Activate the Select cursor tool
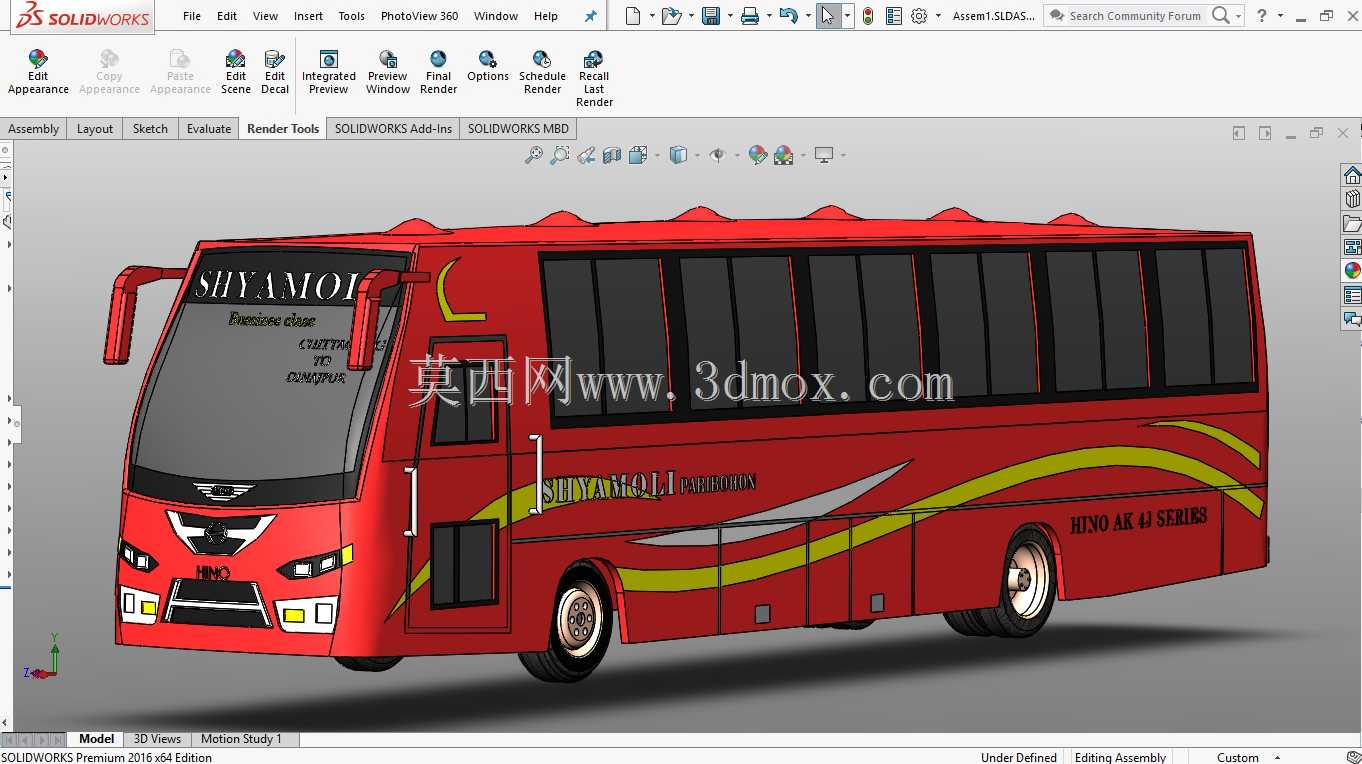 tap(828, 16)
